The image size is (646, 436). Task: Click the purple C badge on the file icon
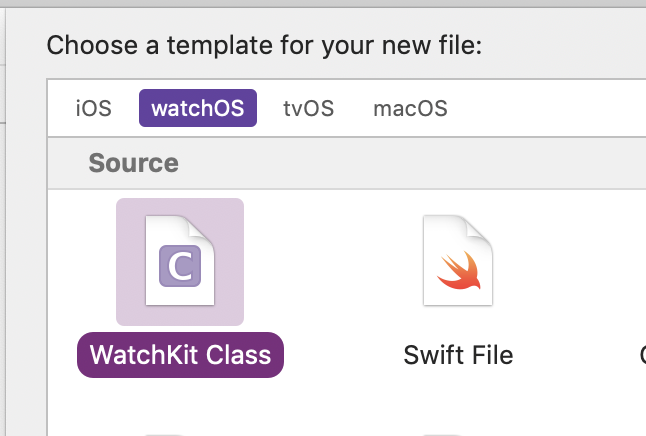pos(180,267)
